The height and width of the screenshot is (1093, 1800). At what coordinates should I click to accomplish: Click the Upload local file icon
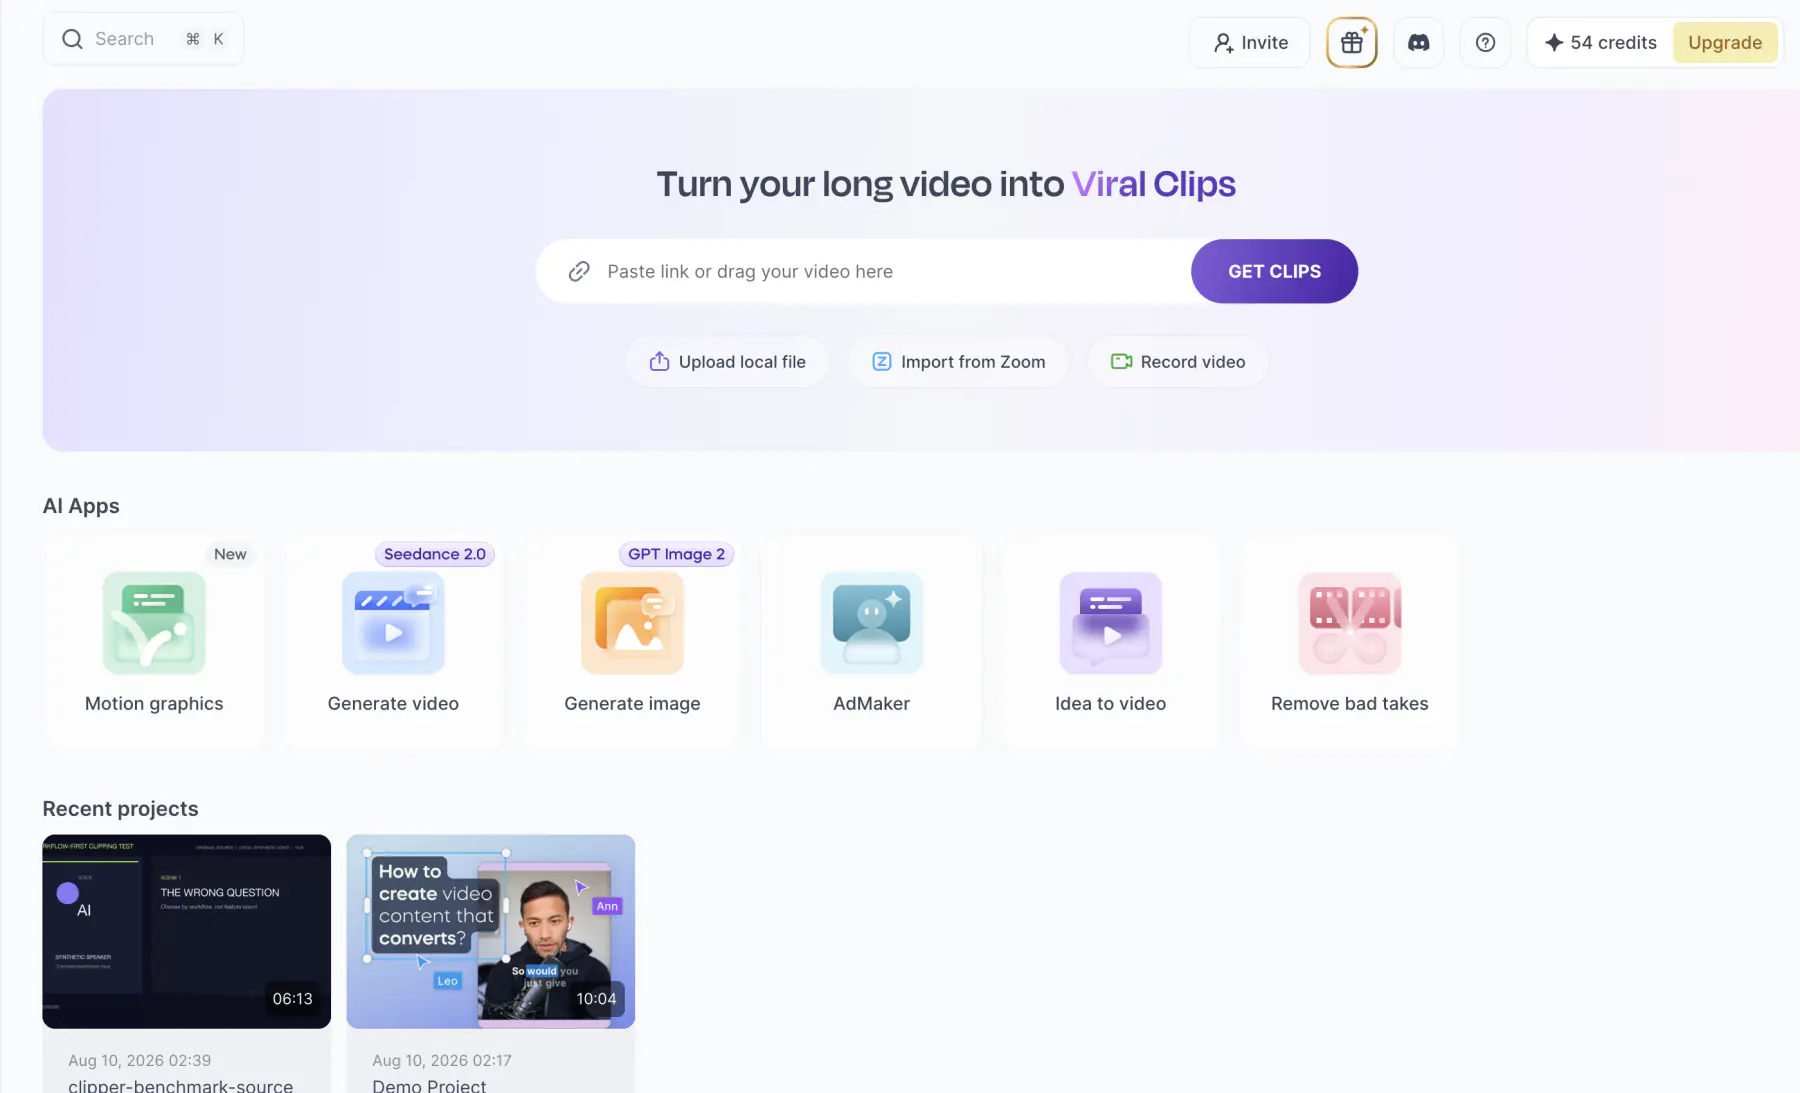point(659,361)
